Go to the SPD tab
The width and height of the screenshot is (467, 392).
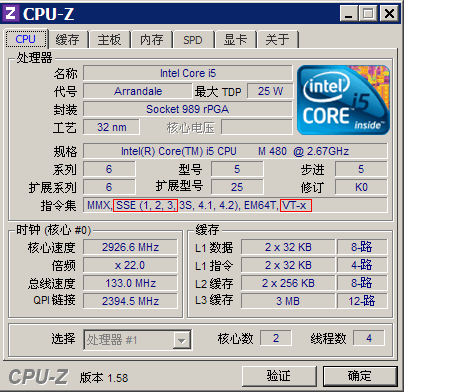(x=193, y=40)
